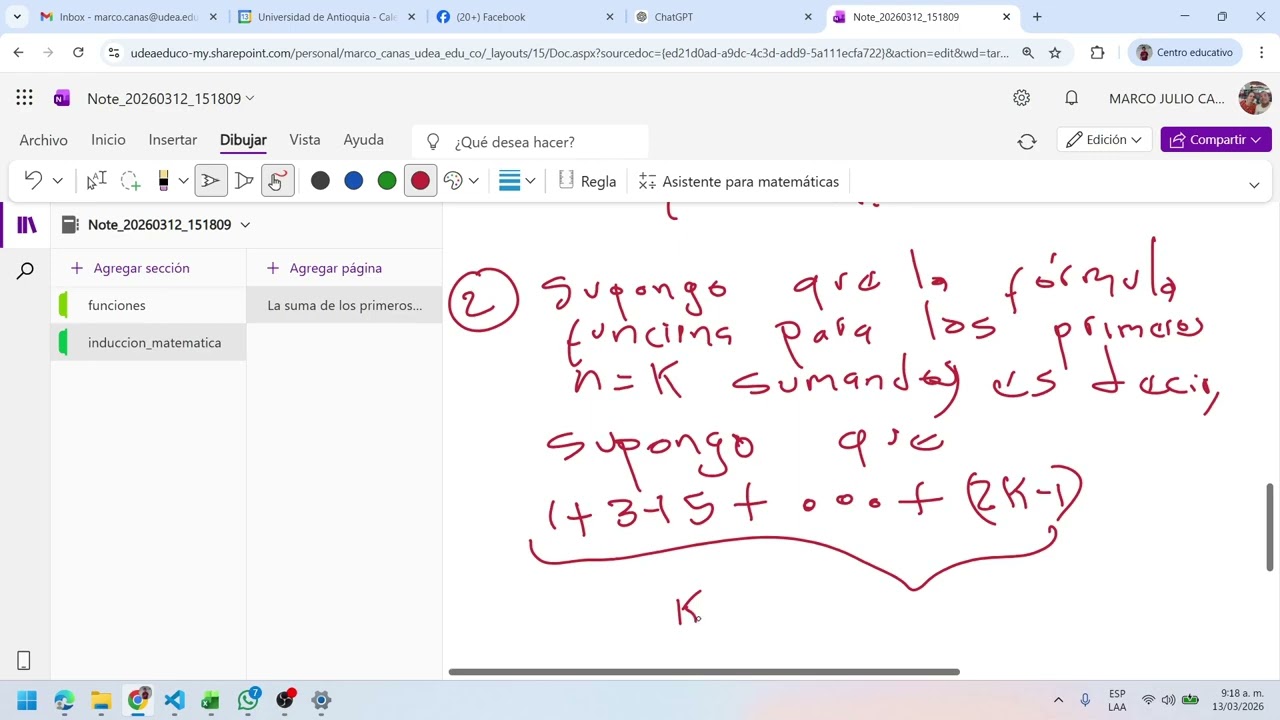Image resolution: width=1280 pixels, height=720 pixels.
Task: Click Agregar sección
Action: pyautogui.click(x=130, y=268)
